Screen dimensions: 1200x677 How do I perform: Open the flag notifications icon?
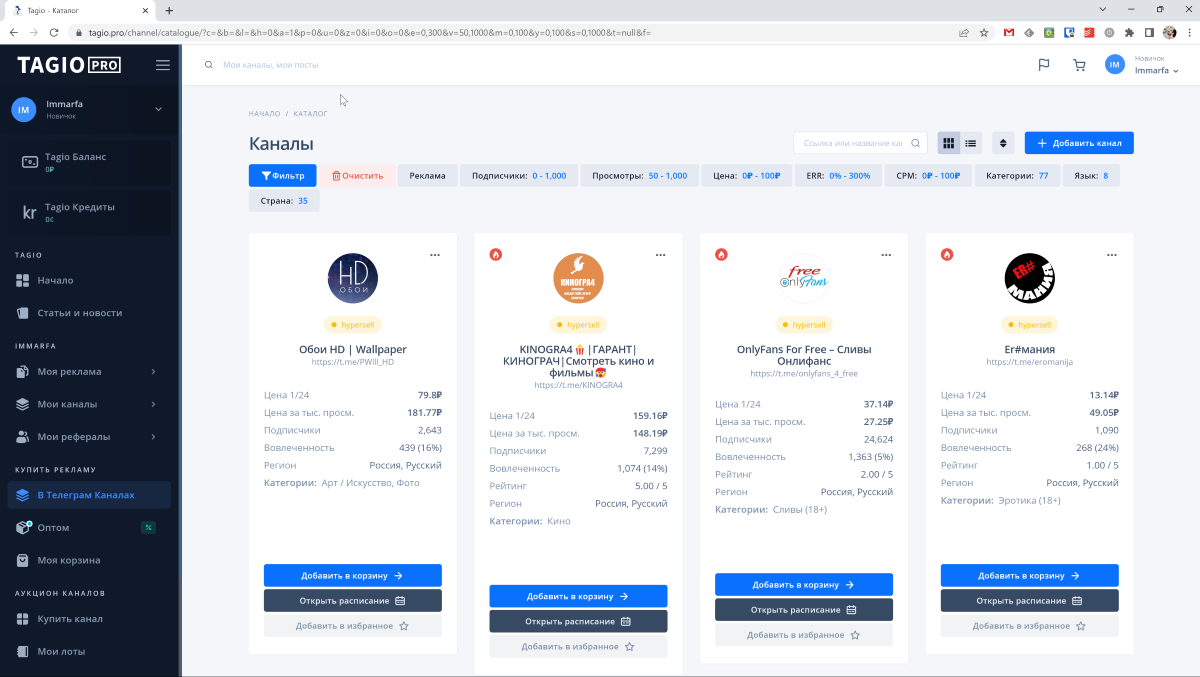pos(1044,65)
